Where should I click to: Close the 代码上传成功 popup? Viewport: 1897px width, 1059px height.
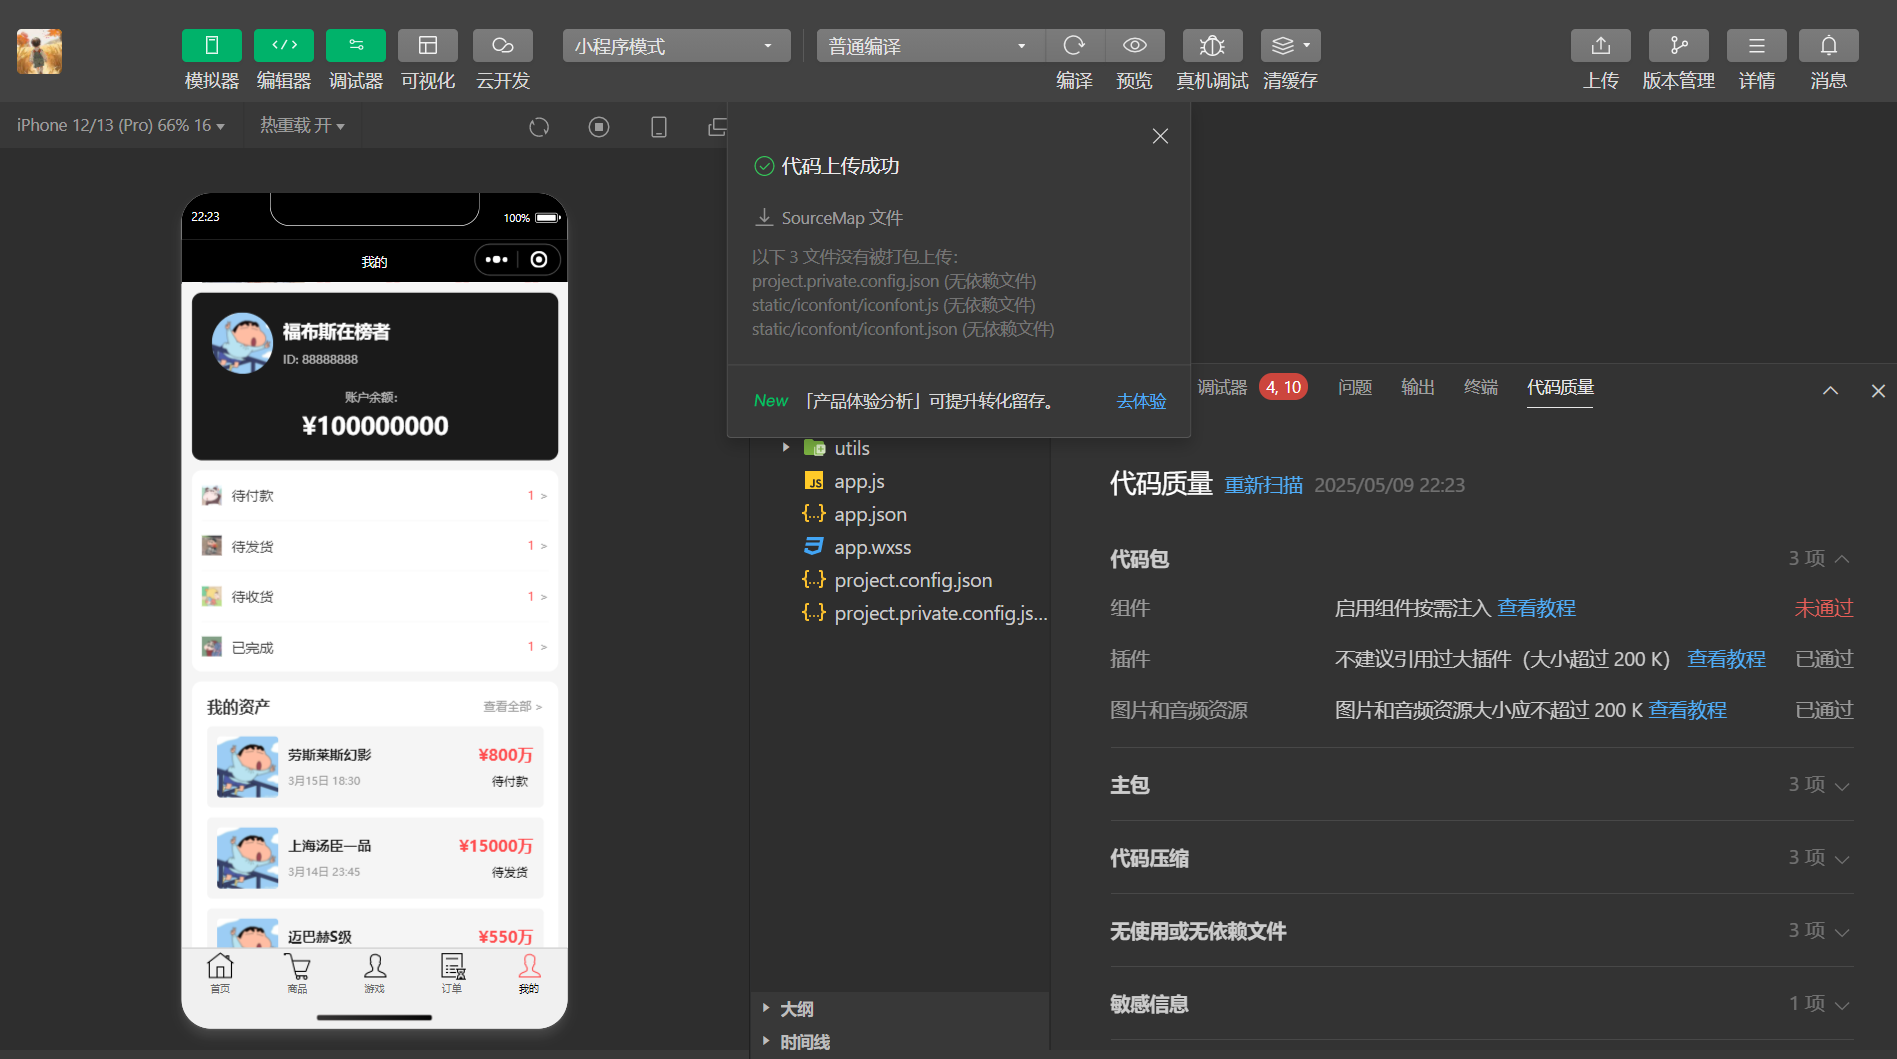click(1160, 136)
